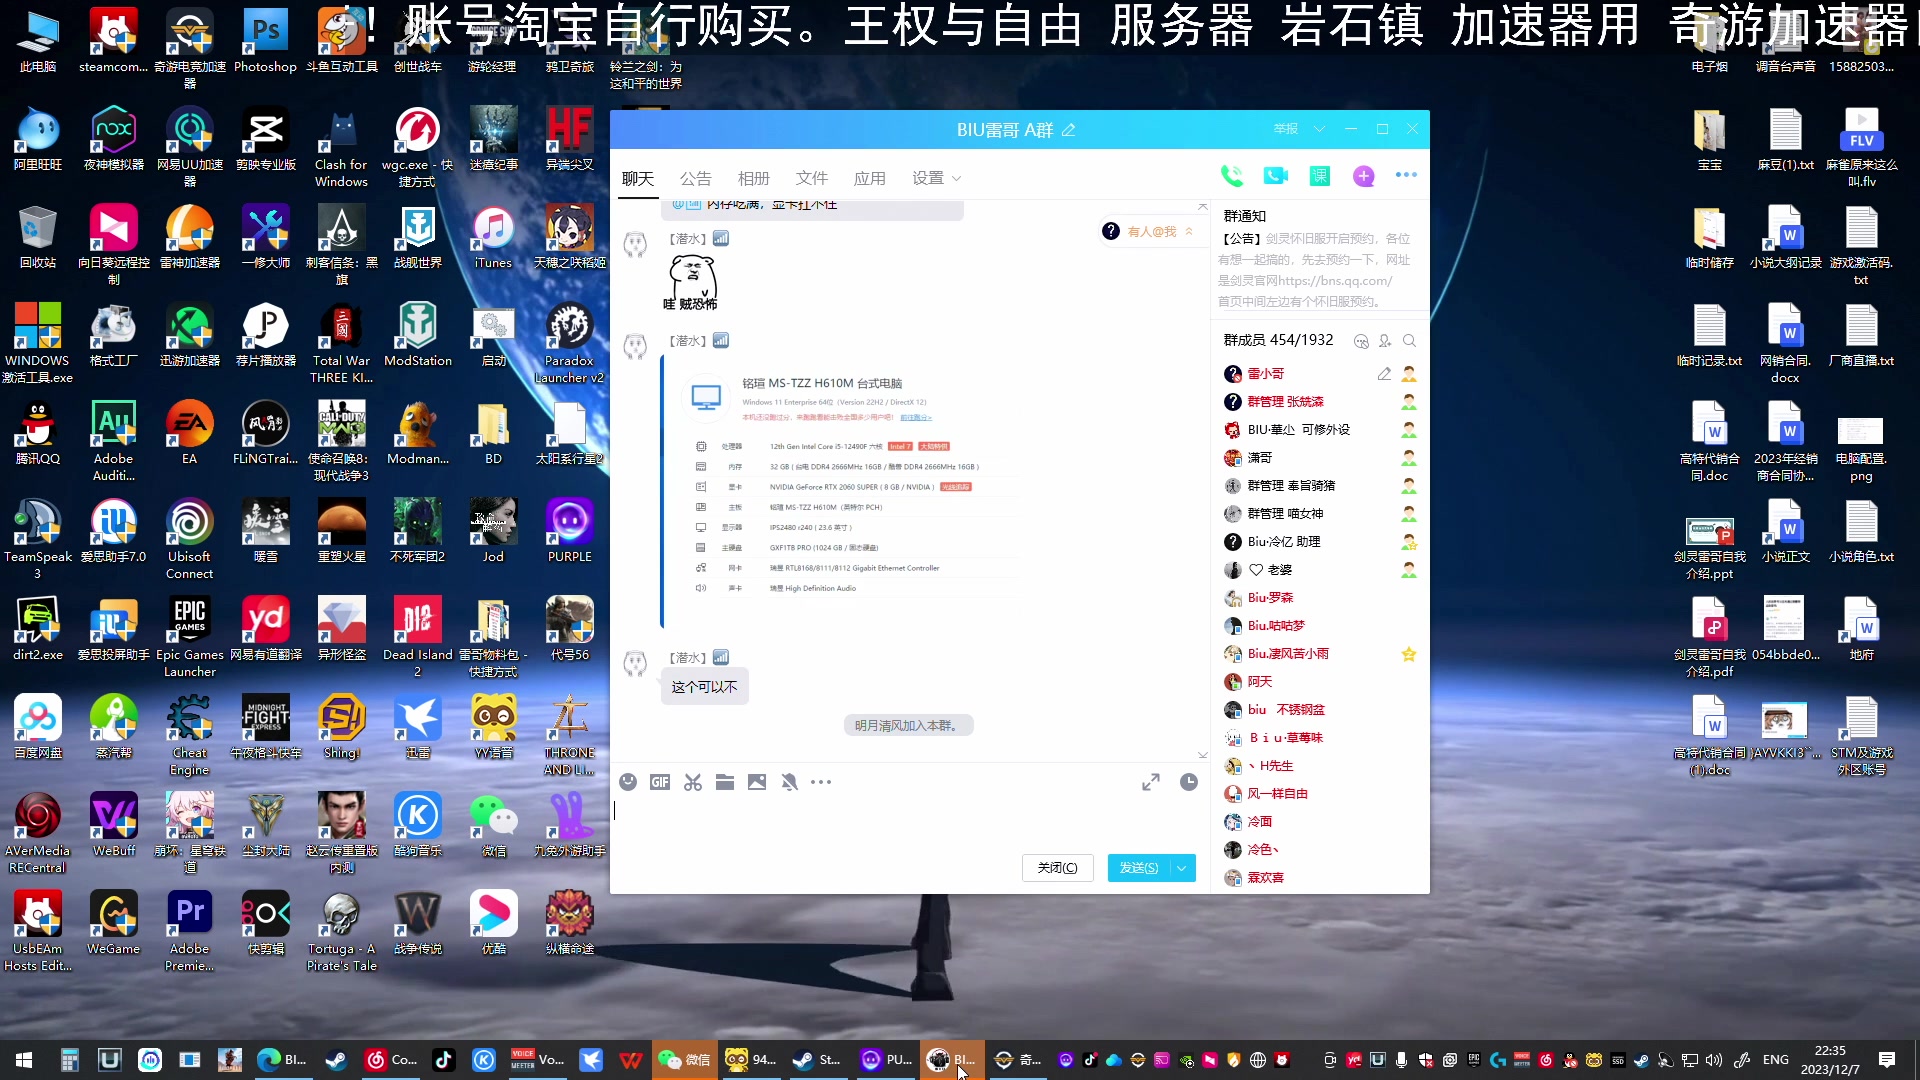
Task: Search group members with the magnifier icon
Action: tap(1411, 341)
